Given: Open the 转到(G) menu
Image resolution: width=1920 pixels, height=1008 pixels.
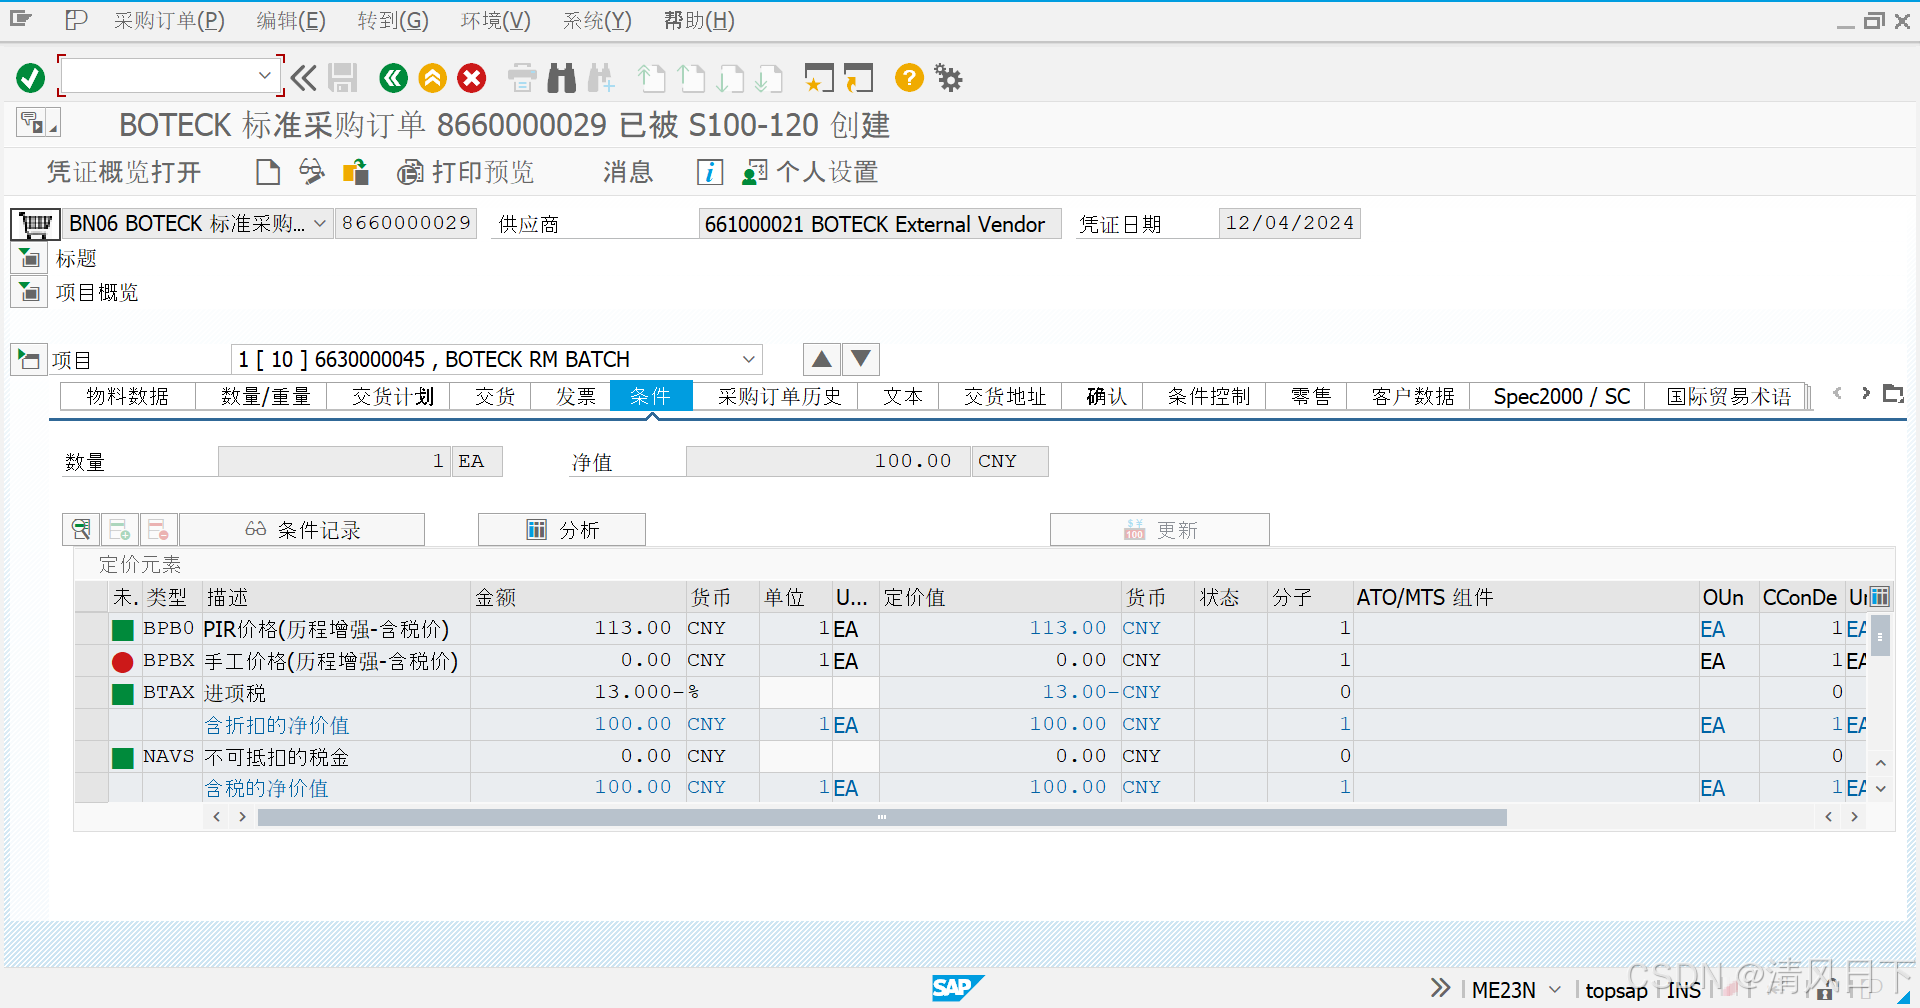Looking at the screenshot, I should (x=392, y=20).
